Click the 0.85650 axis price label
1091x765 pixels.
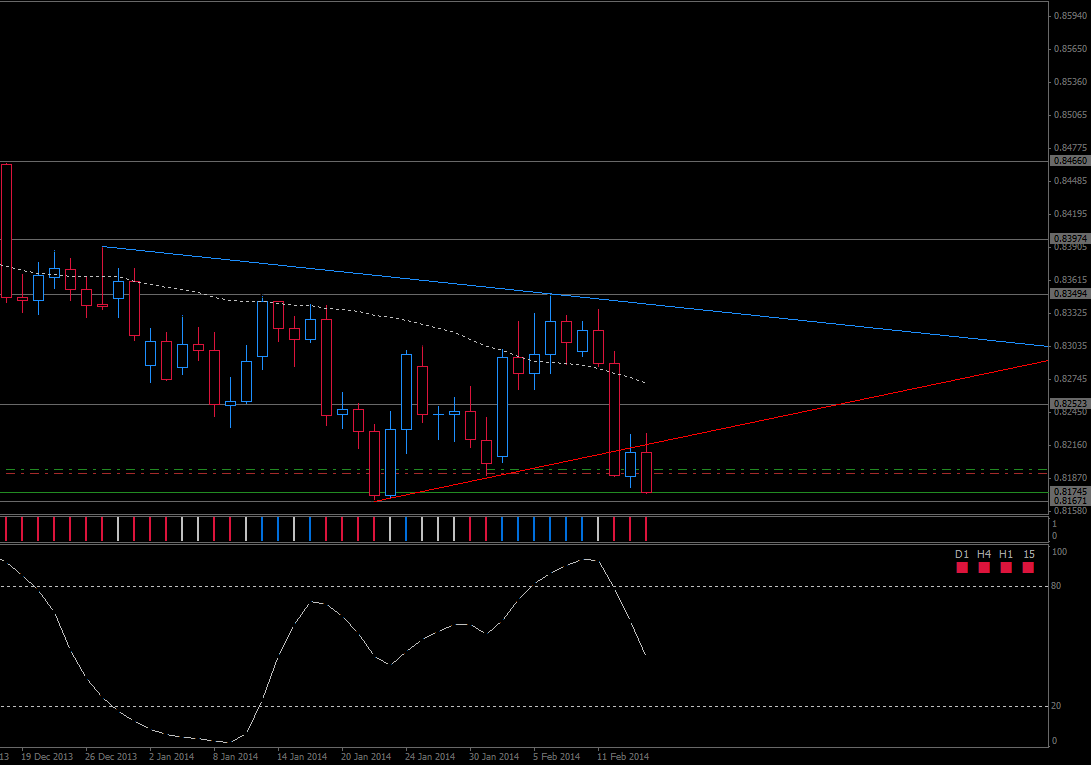pyautogui.click(x=1070, y=49)
